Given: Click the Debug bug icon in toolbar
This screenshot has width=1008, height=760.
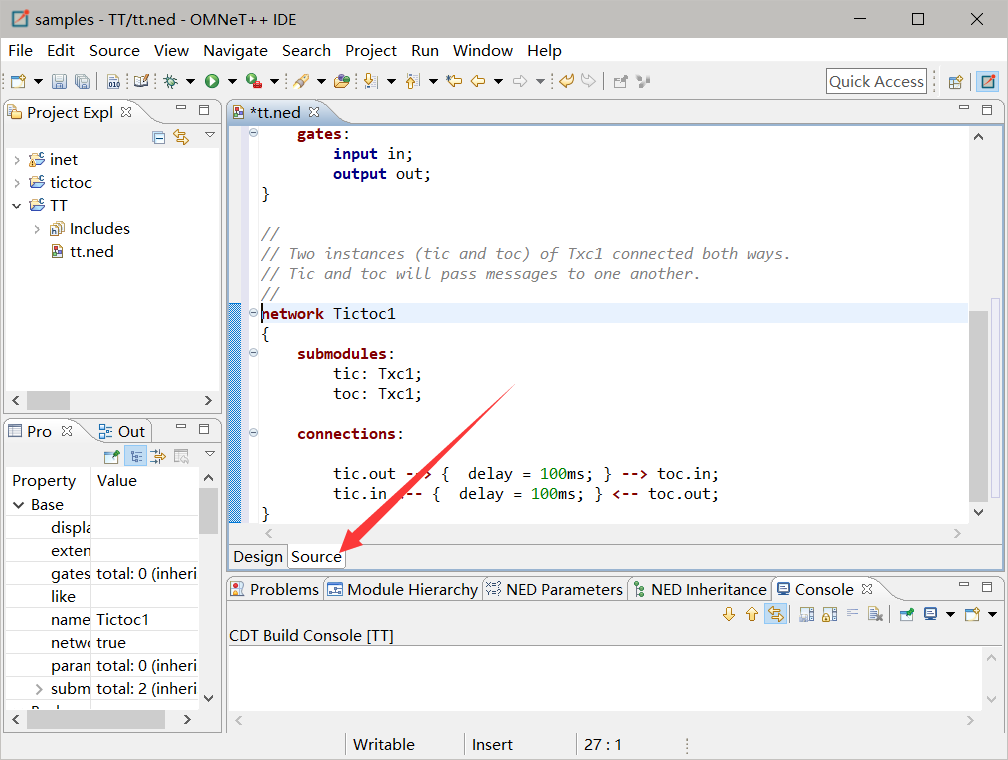Looking at the screenshot, I should 171,82.
